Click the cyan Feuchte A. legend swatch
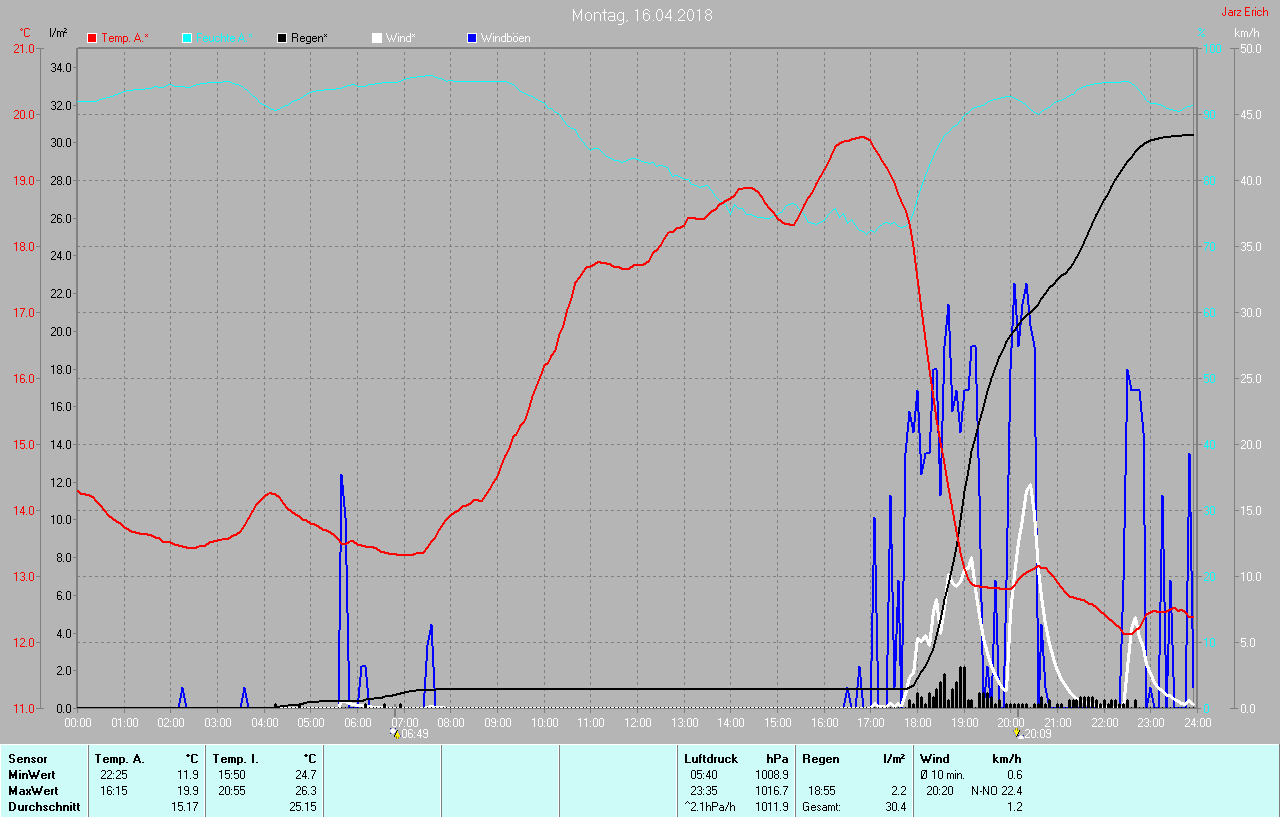 click(187, 38)
